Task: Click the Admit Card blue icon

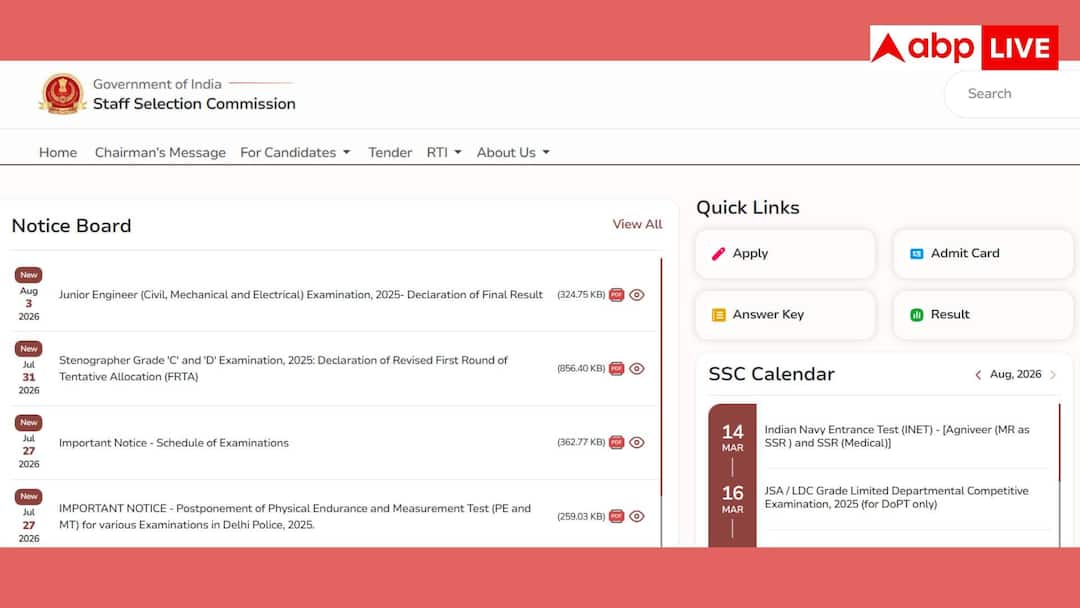Action: point(917,253)
